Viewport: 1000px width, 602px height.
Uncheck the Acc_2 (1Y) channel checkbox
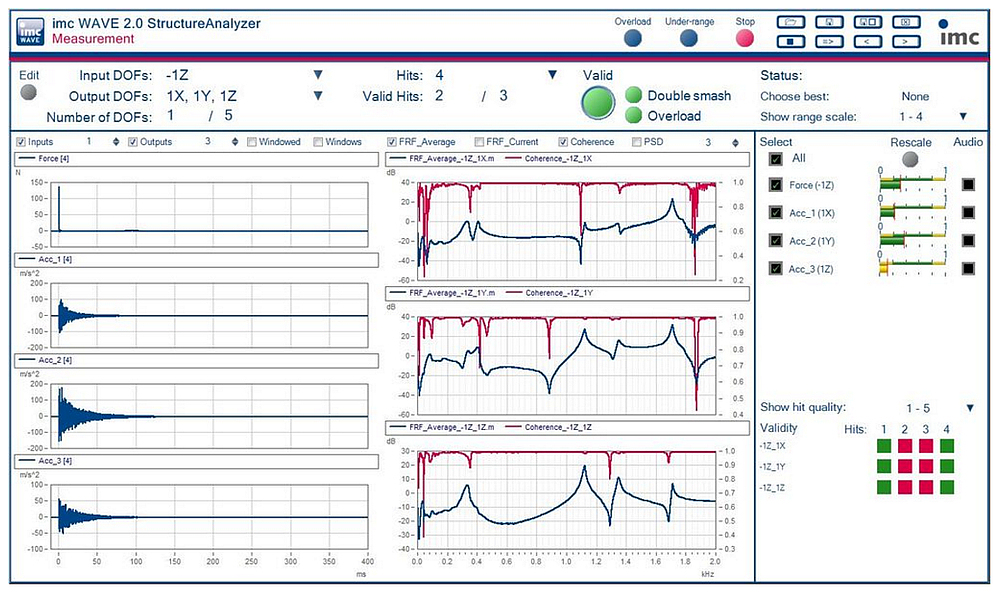(776, 240)
